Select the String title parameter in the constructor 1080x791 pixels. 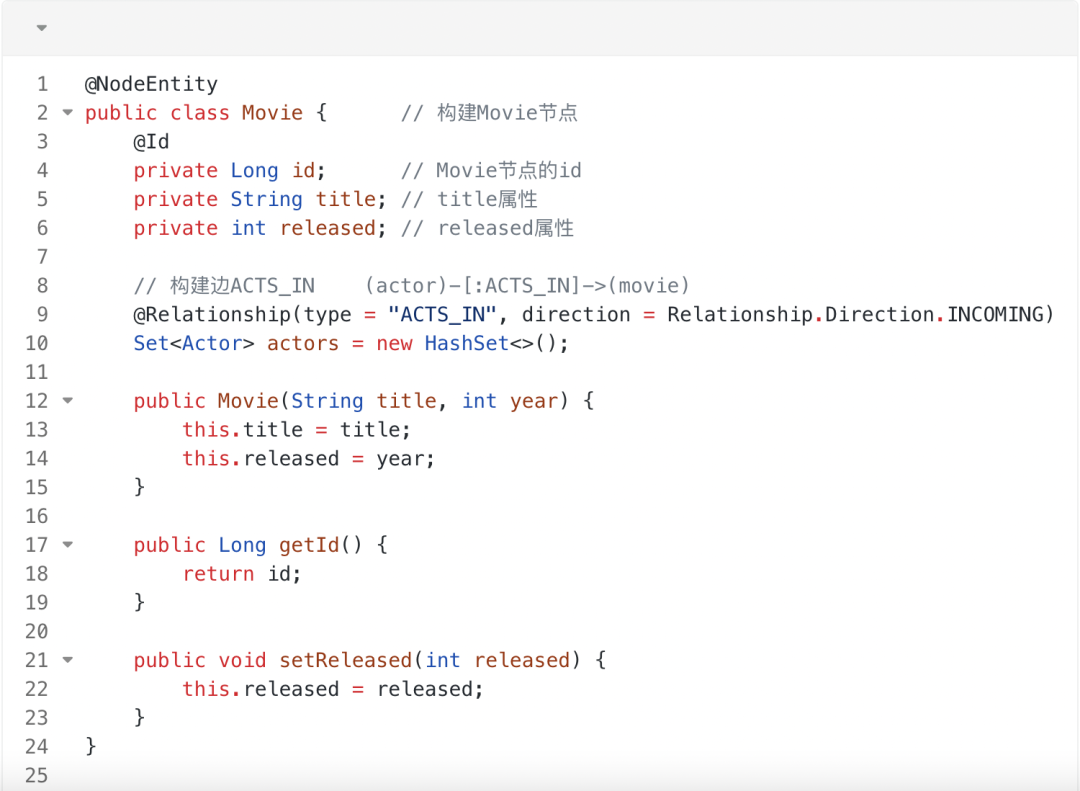(365, 400)
